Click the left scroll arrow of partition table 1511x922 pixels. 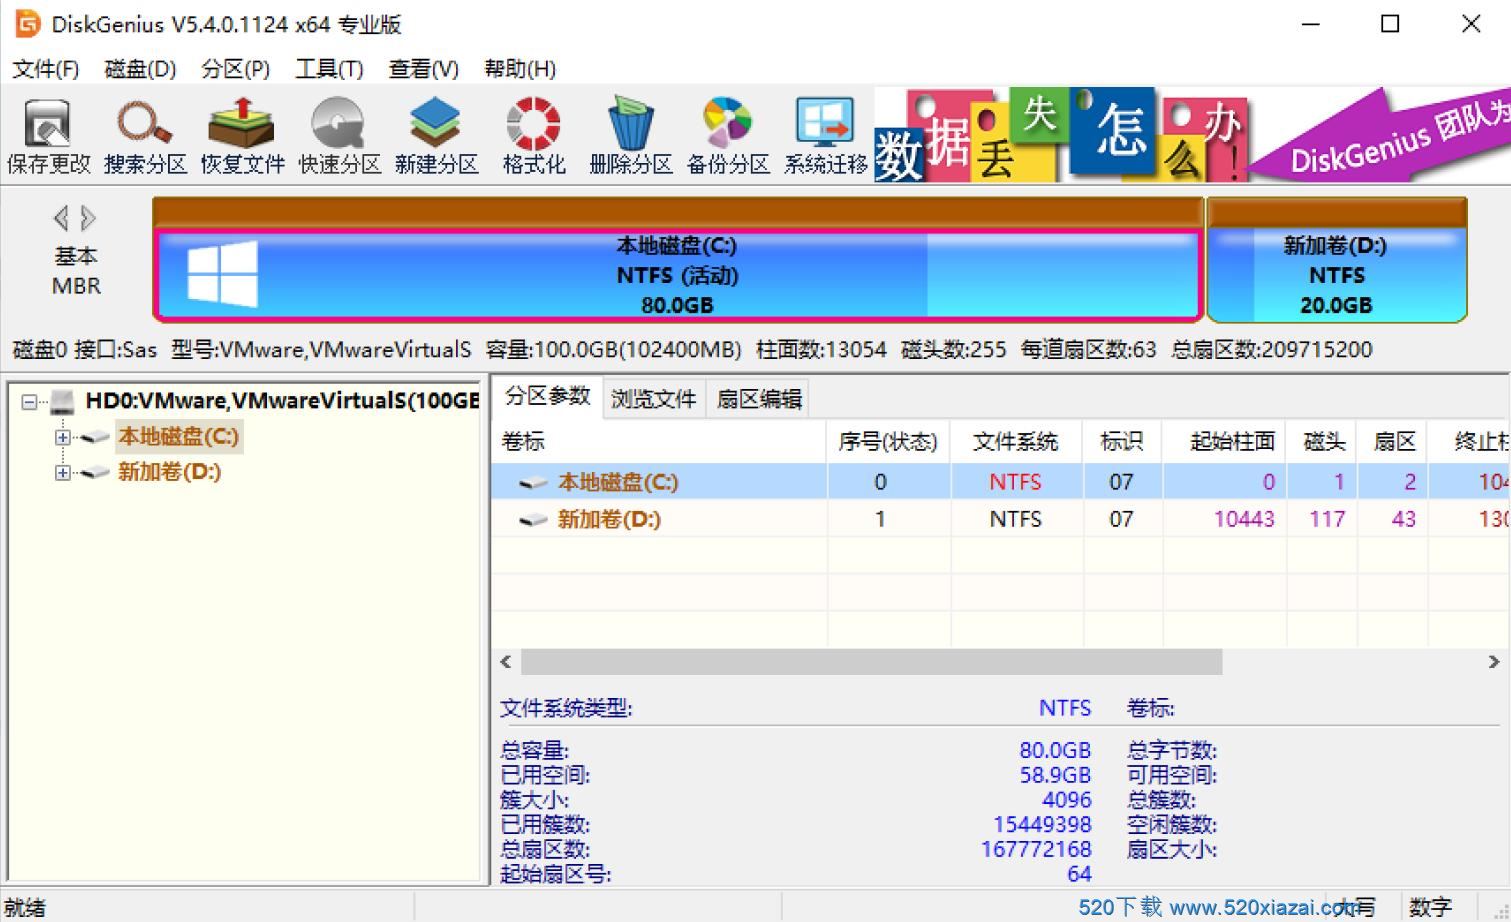tap(506, 662)
